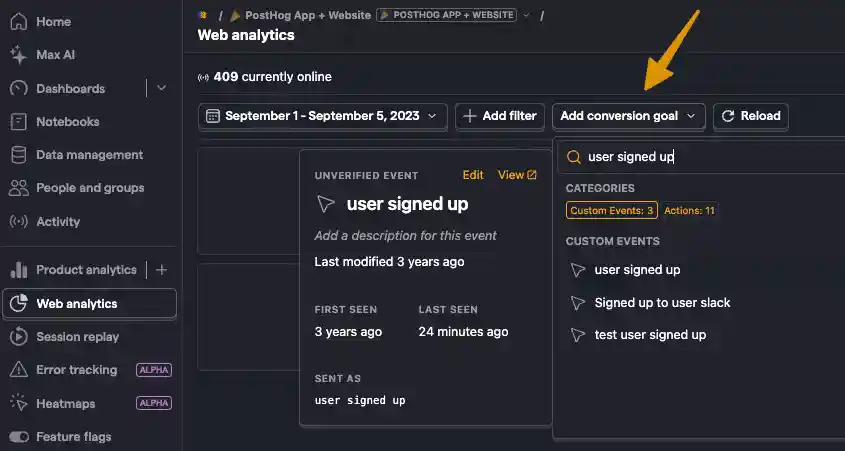This screenshot has height=451, width=845.
Task: Open the Session replay section
Action: (76, 337)
